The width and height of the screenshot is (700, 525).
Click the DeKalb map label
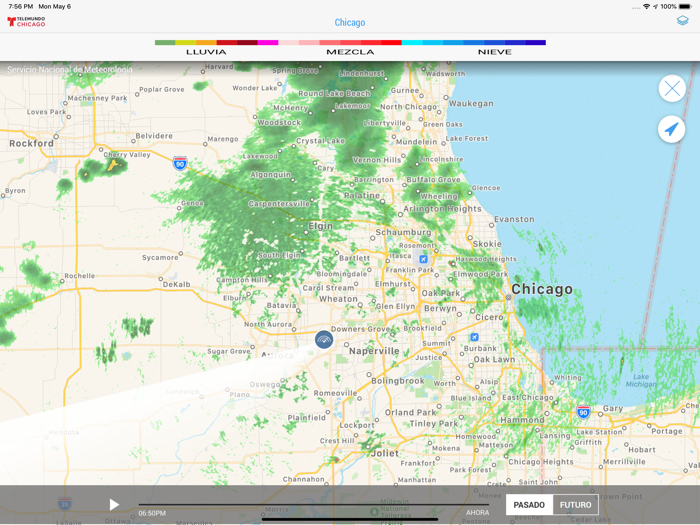pos(176,284)
